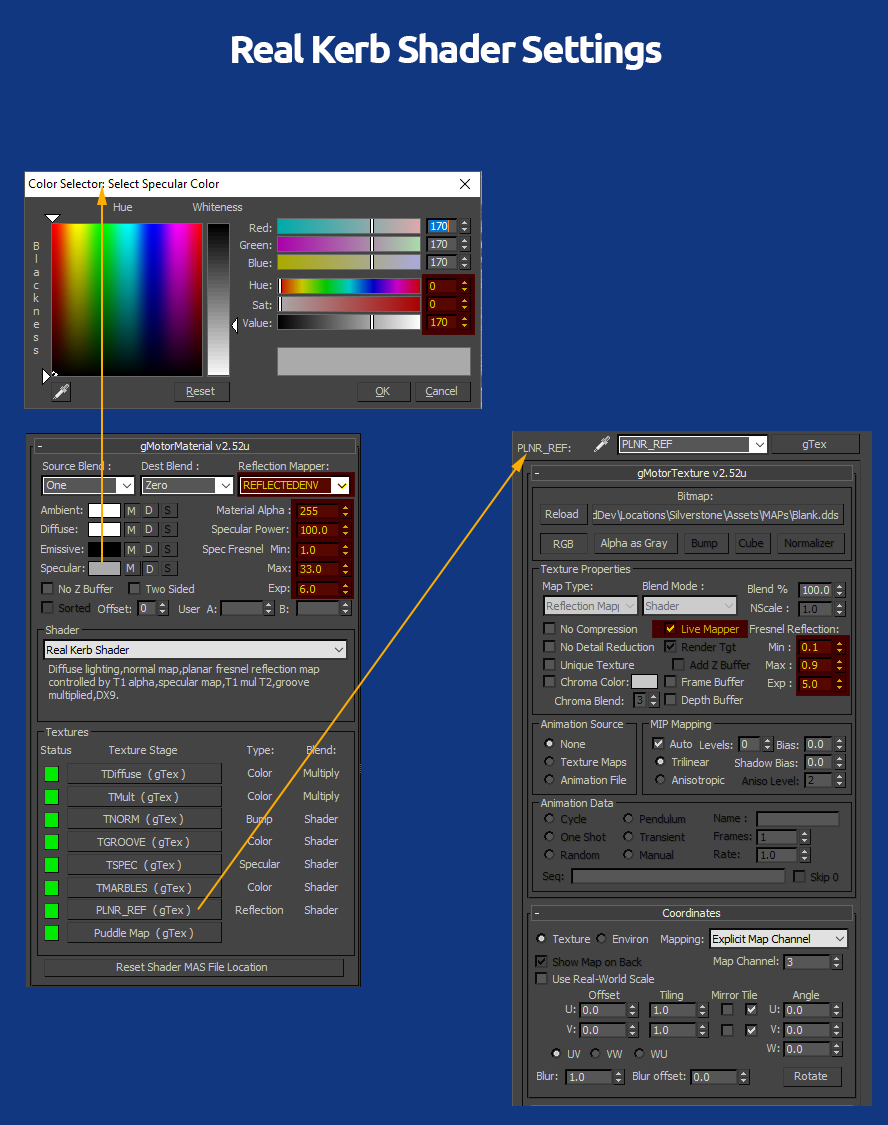Select the Texture Maps animation source
The image size is (888, 1125).
click(549, 762)
